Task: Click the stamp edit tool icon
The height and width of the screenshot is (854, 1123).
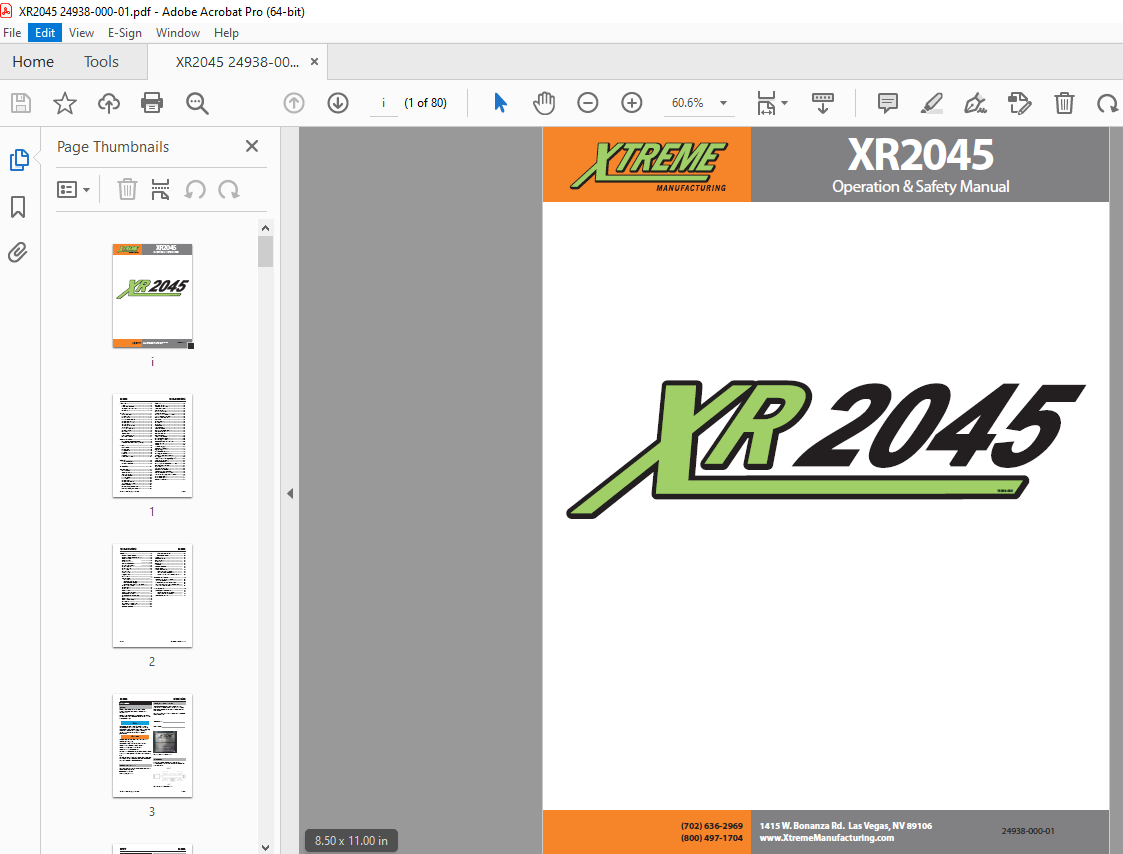Action: tap(1019, 103)
